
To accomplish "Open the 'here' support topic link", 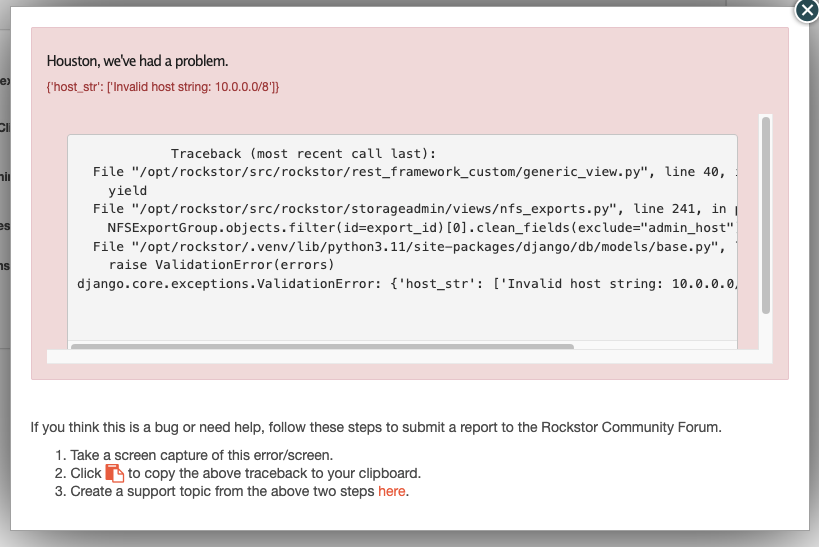I will tap(392, 492).
